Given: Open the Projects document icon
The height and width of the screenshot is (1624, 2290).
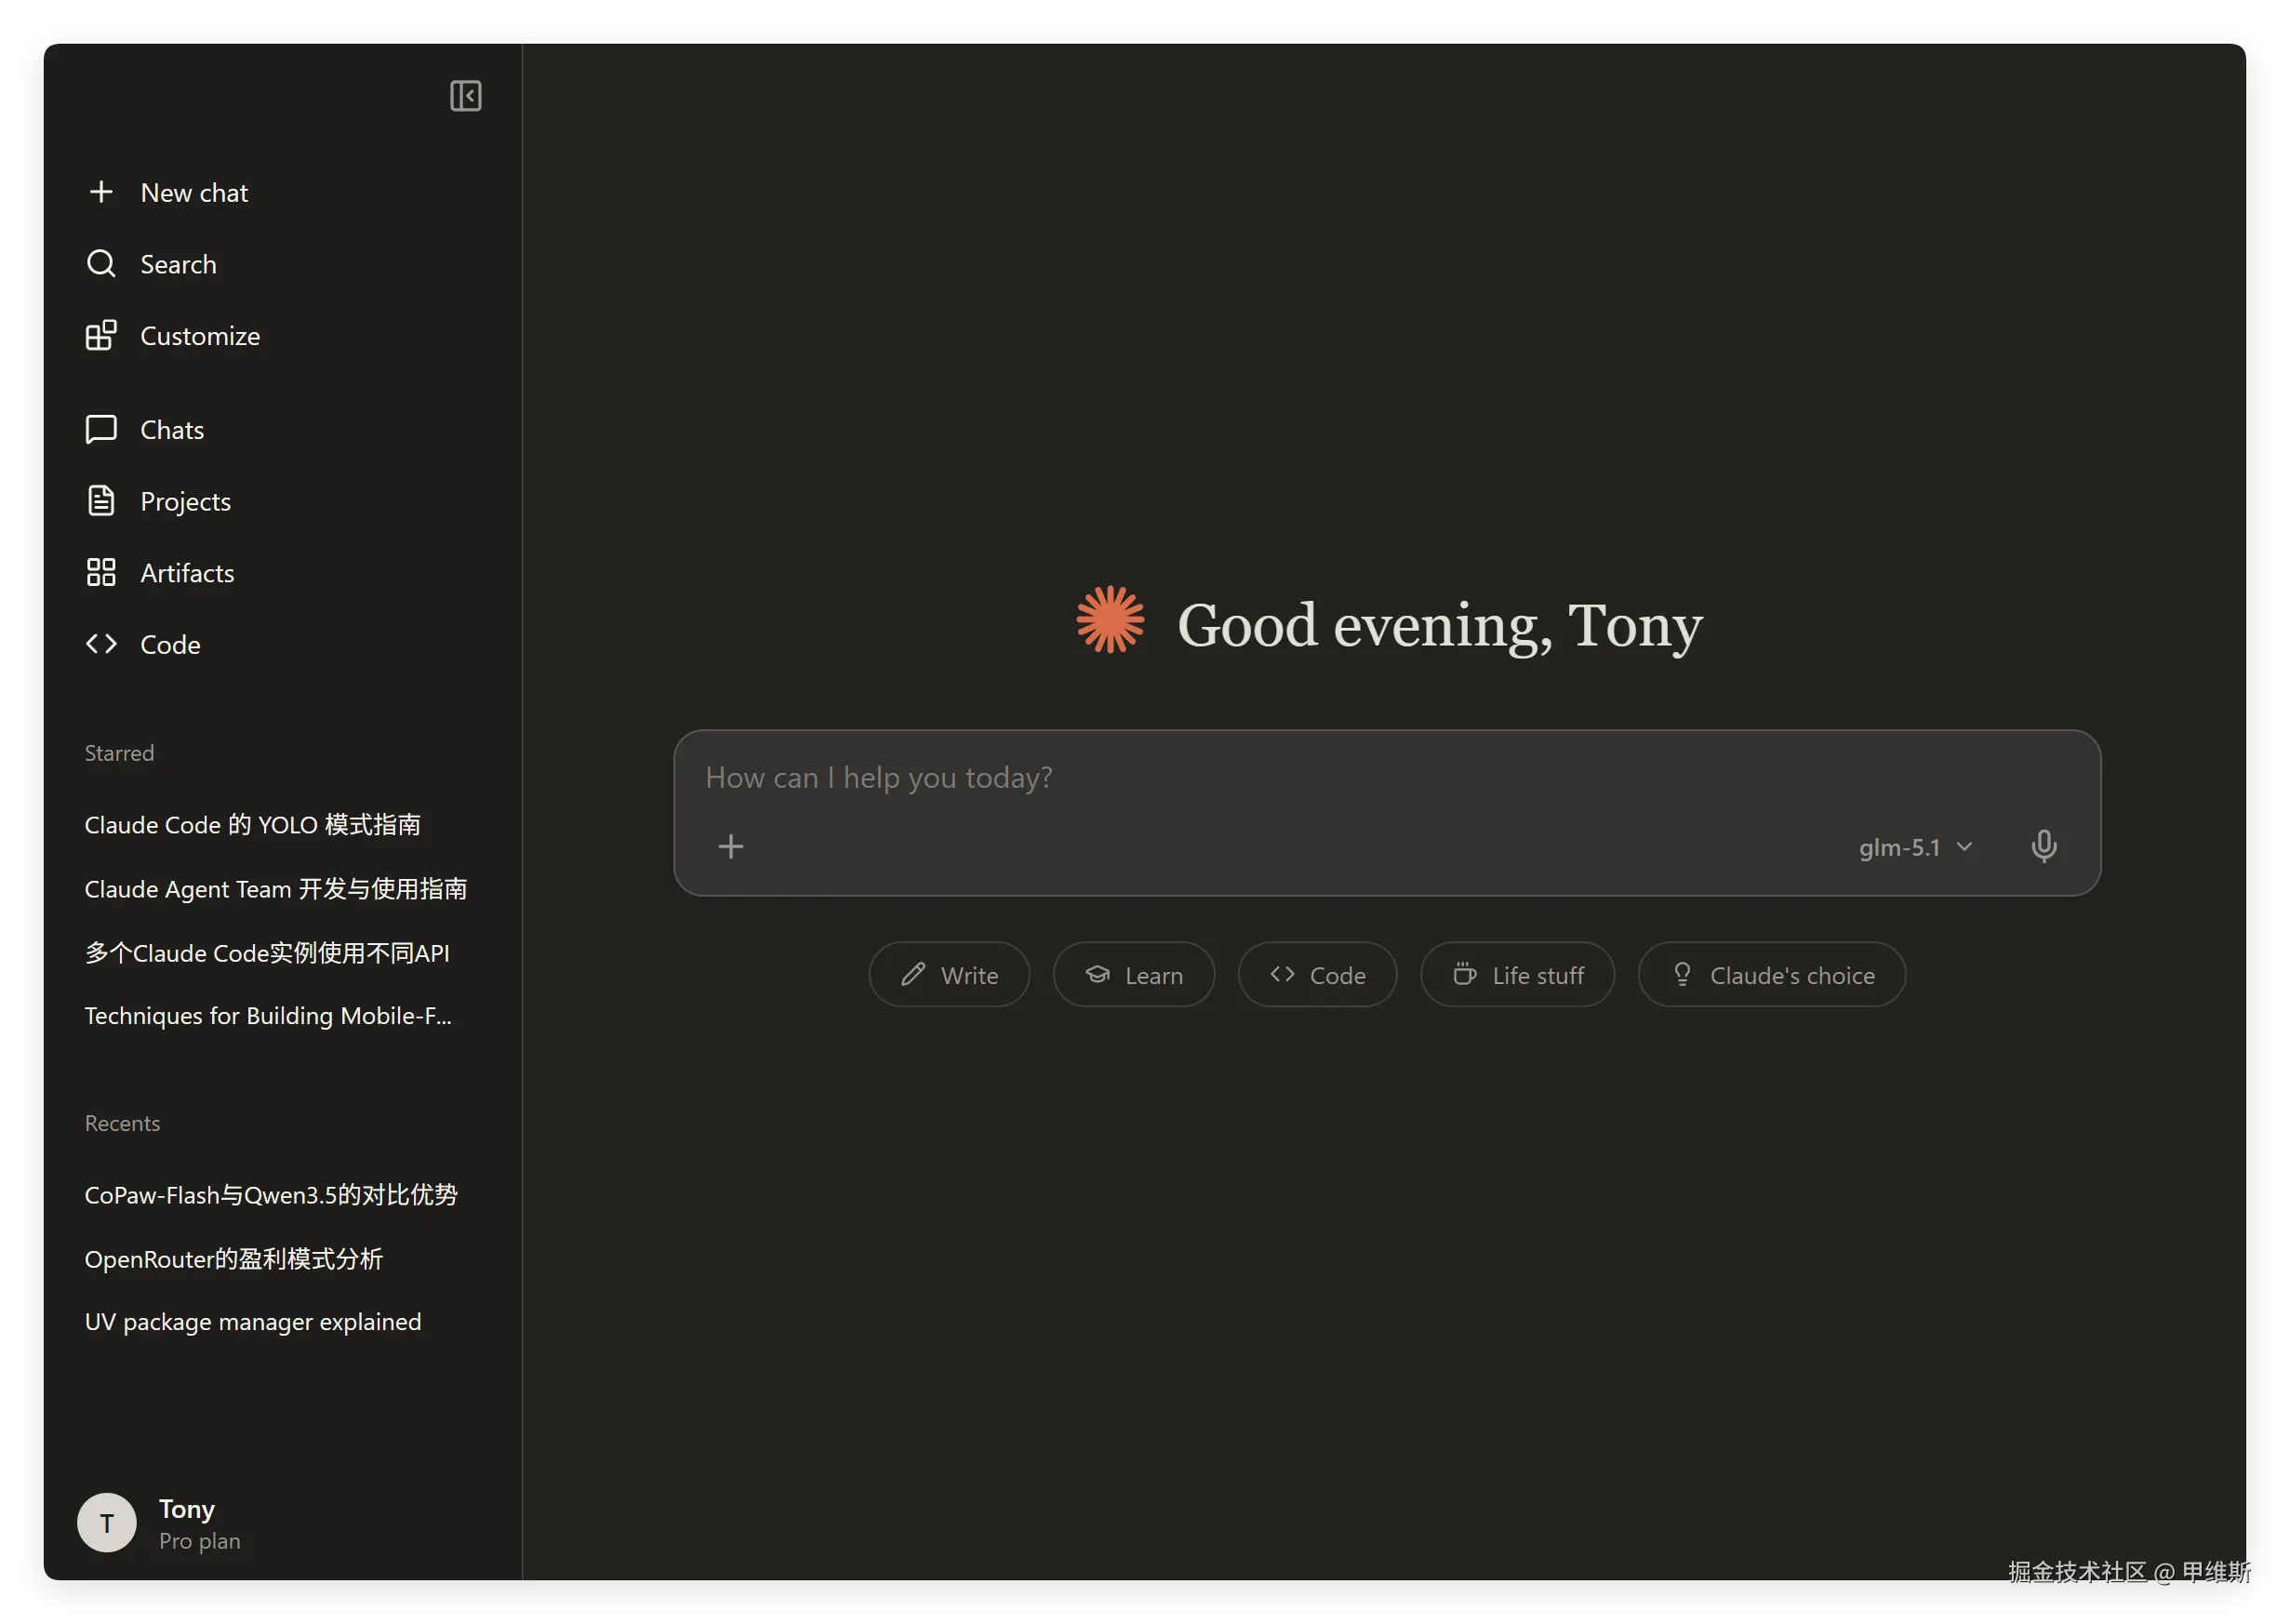Looking at the screenshot, I should (x=101, y=501).
